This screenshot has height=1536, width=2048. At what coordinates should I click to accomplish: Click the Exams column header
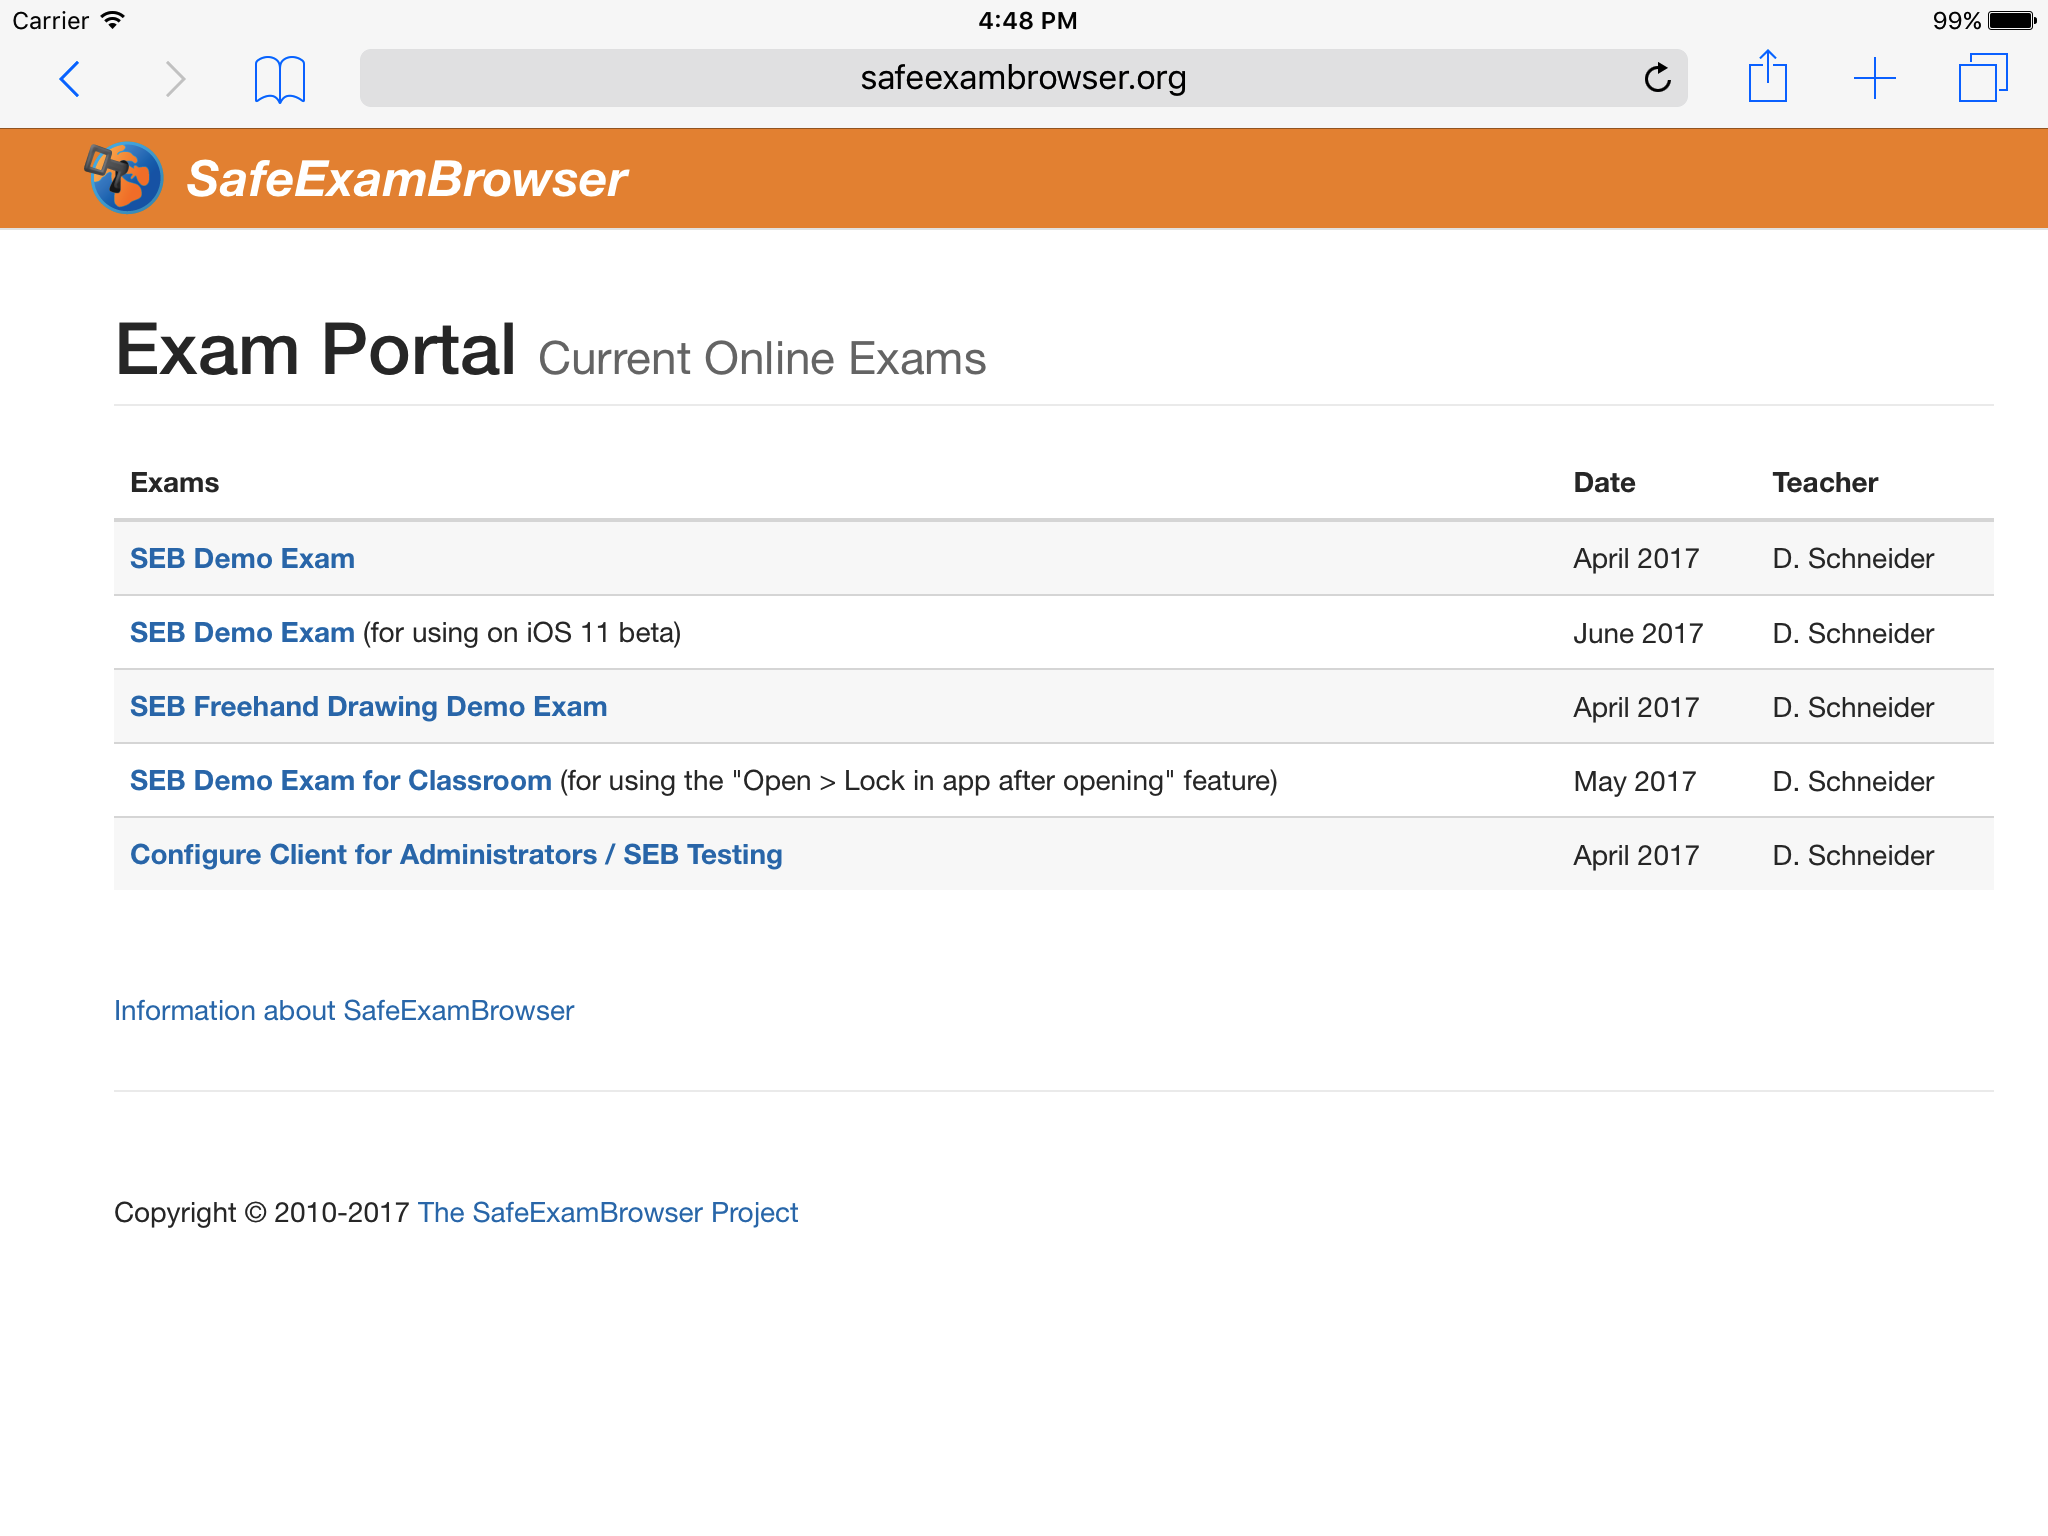point(174,483)
